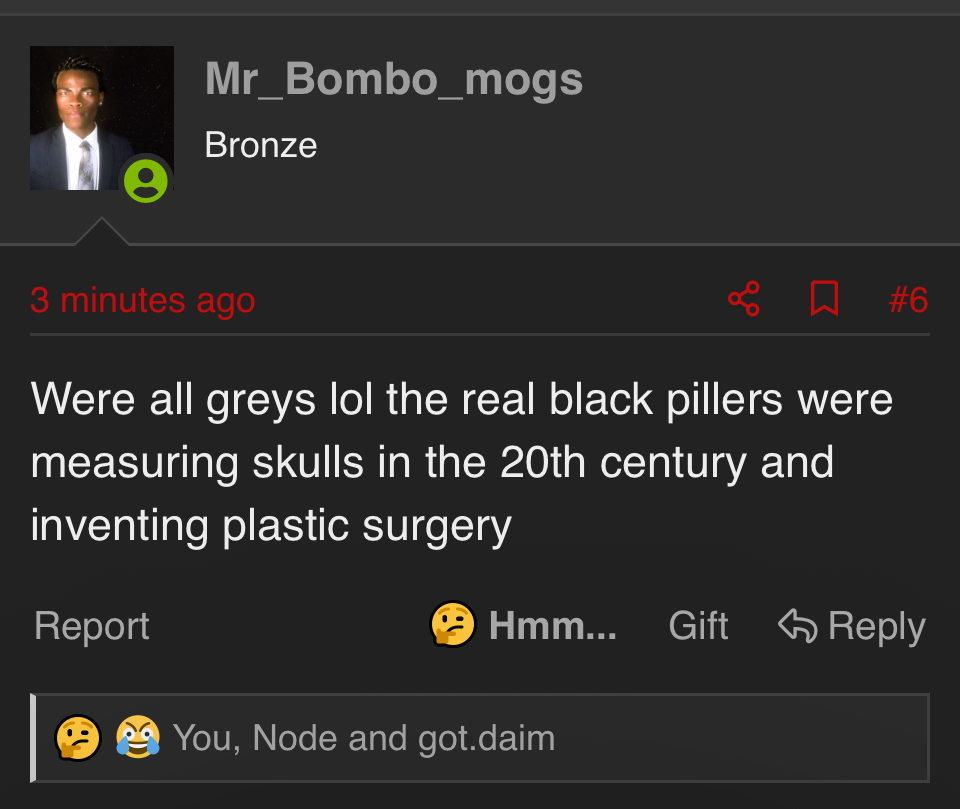Click thinking emoji beside Hmm... label
The height and width of the screenshot is (809, 960).
(x=453, y=626)
